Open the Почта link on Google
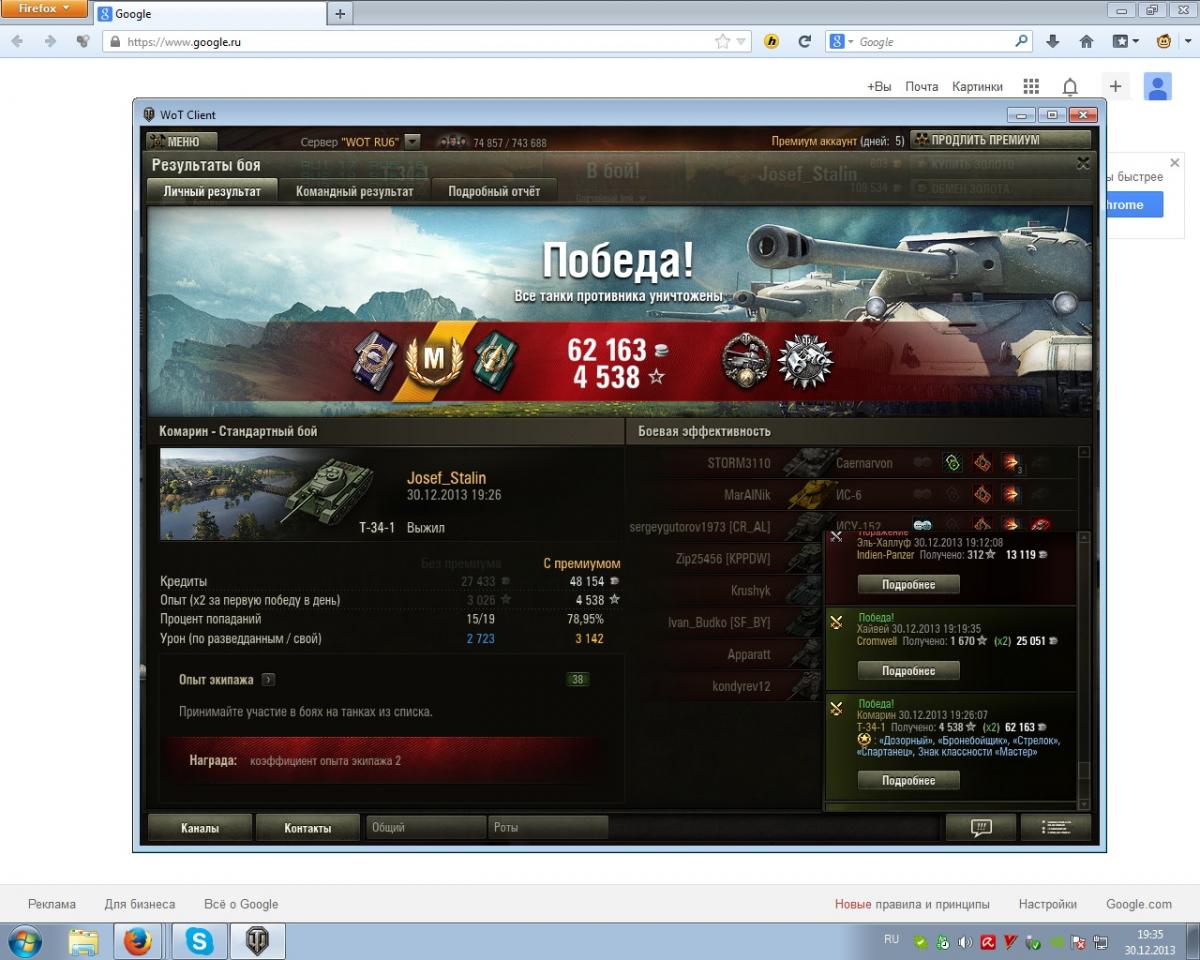 coord(922,87)
